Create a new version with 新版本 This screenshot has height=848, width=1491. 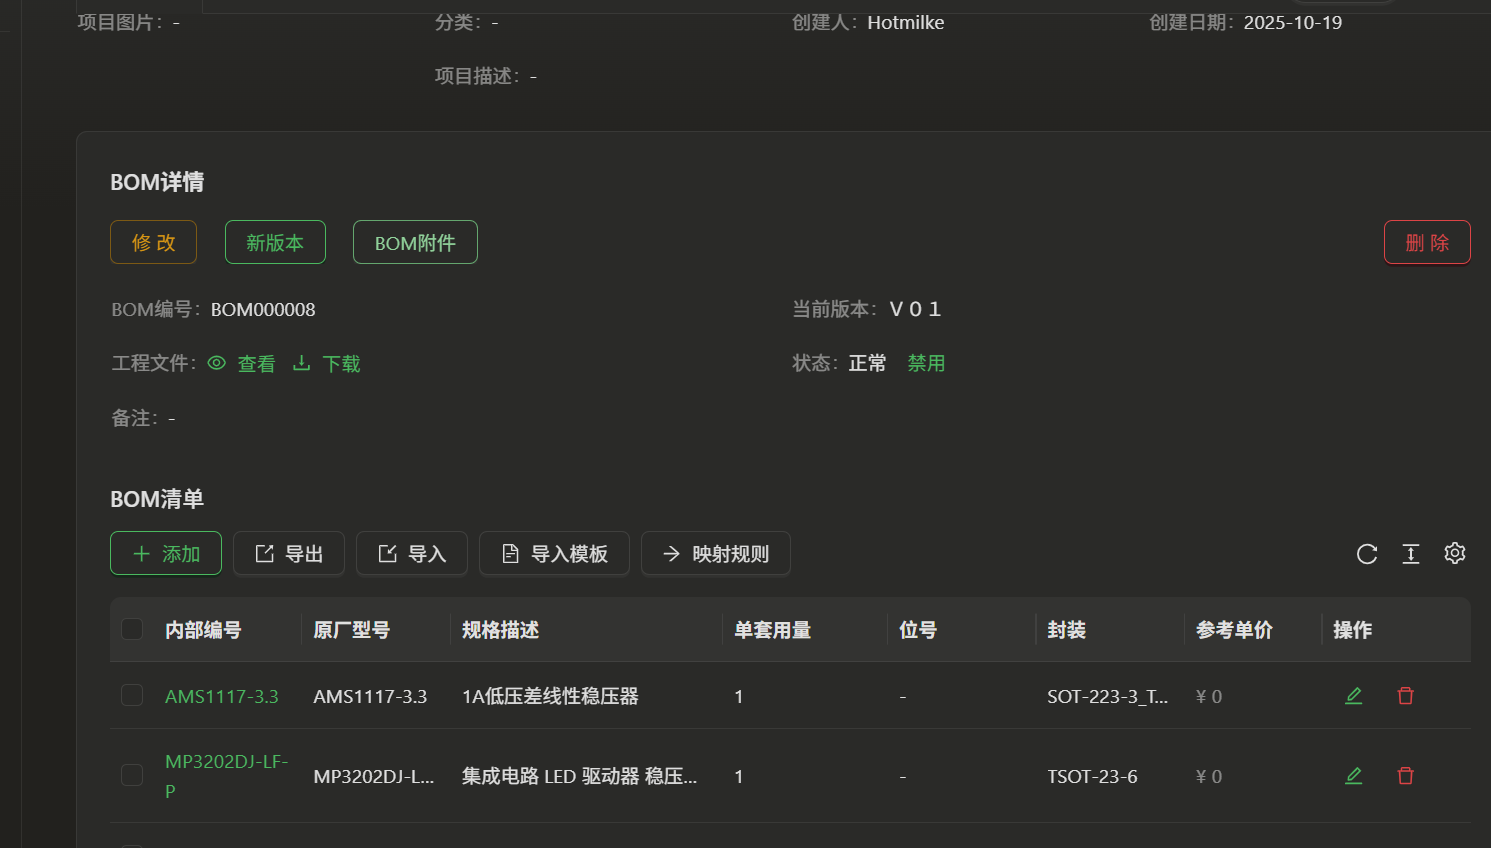tap(275, 242)
